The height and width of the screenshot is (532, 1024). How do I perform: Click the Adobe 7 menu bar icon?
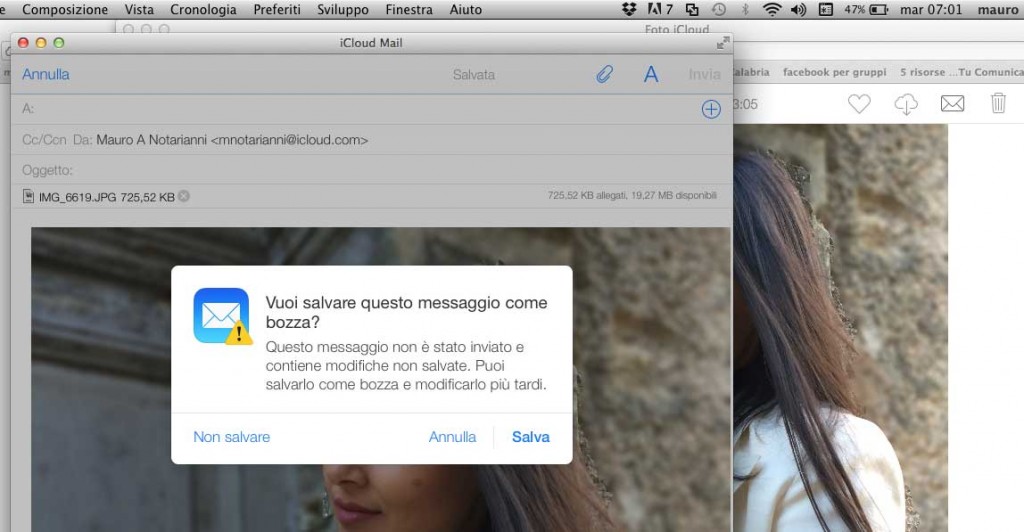(660, 9)
